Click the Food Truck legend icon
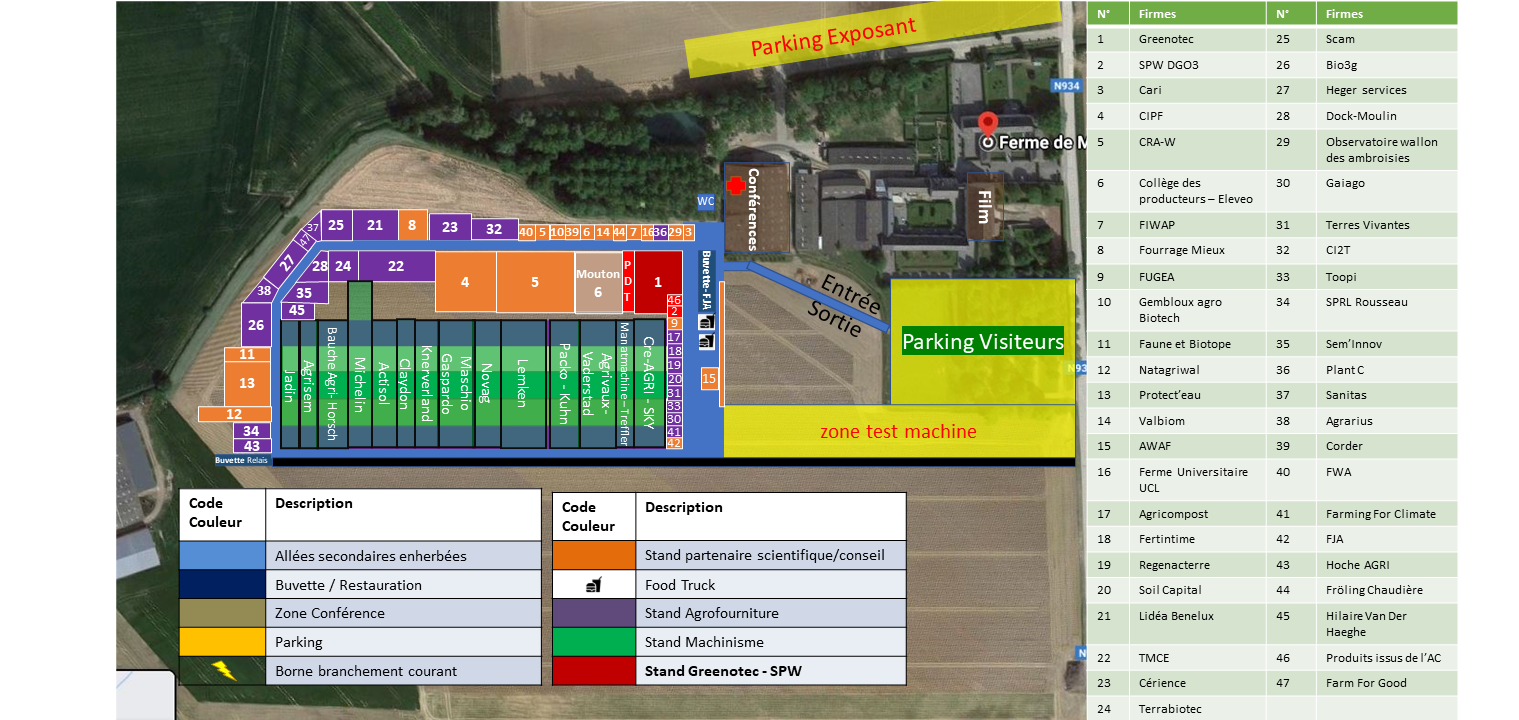 pos(594,585)
